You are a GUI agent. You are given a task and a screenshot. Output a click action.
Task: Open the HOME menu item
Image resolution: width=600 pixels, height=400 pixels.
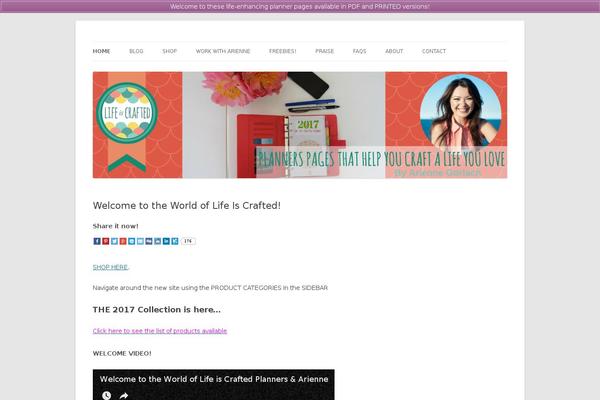[101, 51]
